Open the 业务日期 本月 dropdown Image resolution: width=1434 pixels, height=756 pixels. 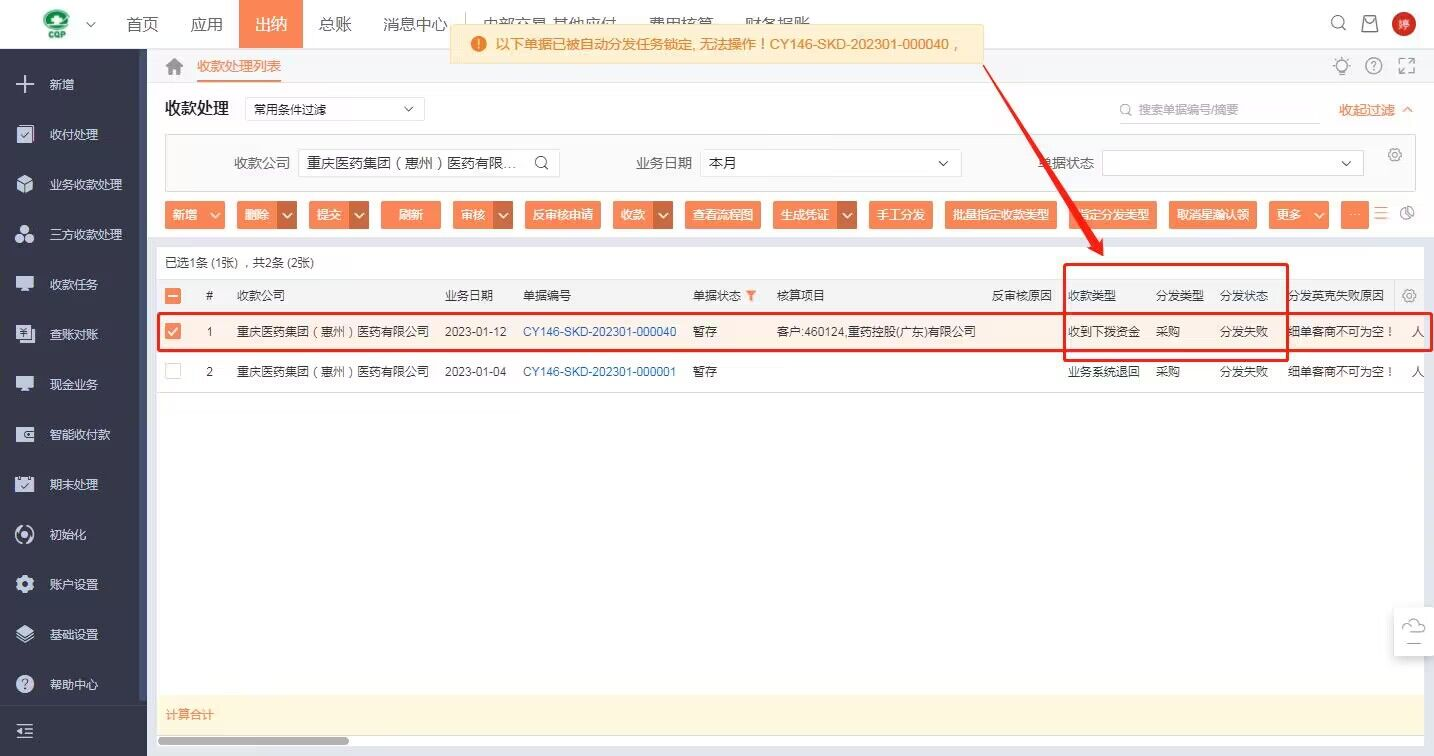[x=830, y=163]
